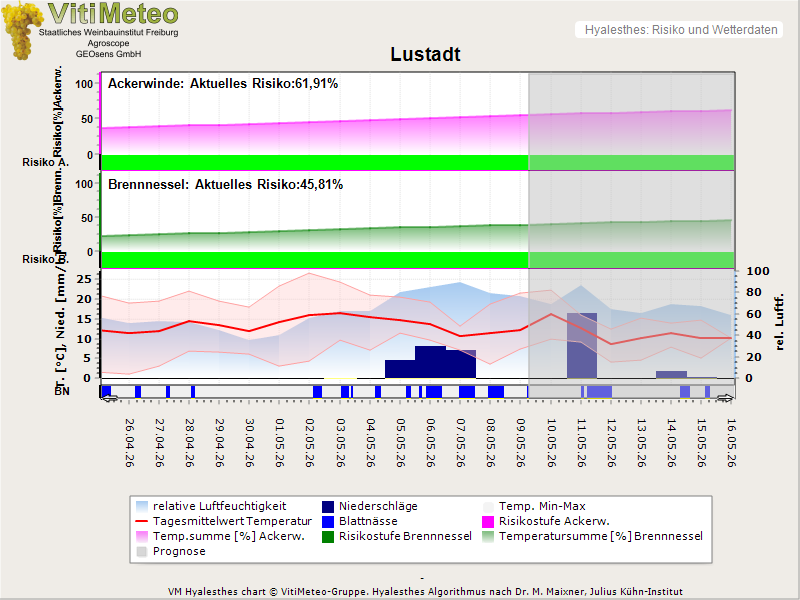Click the Risikostufe Brennnessel green swatch
This screenshot has height=600, width=800.
328,536
